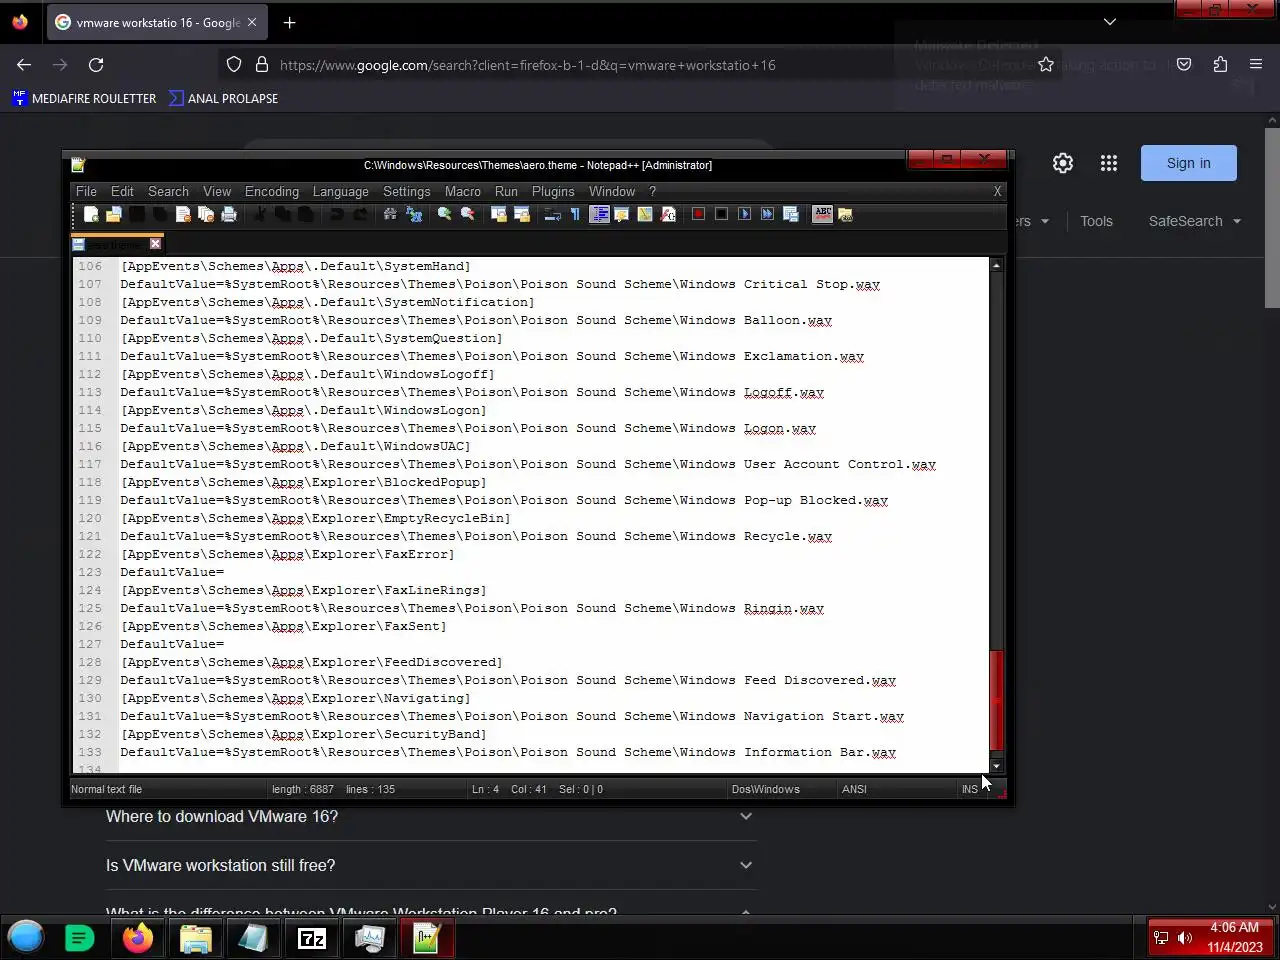Click the ABC spell-check toolbar icon
Image resolution: width=1280 pixels, height=960 pixels.
(822, 214)
